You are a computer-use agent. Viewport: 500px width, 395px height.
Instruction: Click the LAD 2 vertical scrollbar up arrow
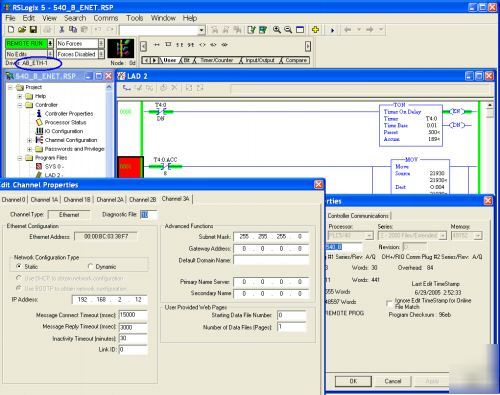[x=489, y=105]
